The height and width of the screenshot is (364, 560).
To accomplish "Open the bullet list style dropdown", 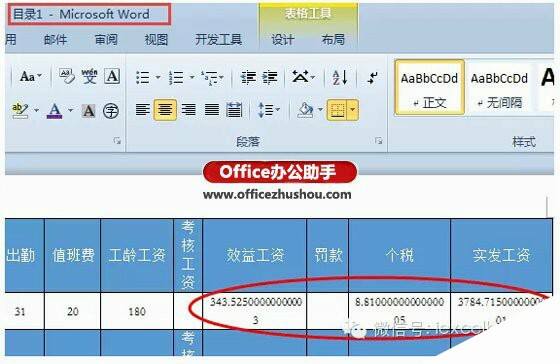I will pyautogui.click(x=158, y=77).
